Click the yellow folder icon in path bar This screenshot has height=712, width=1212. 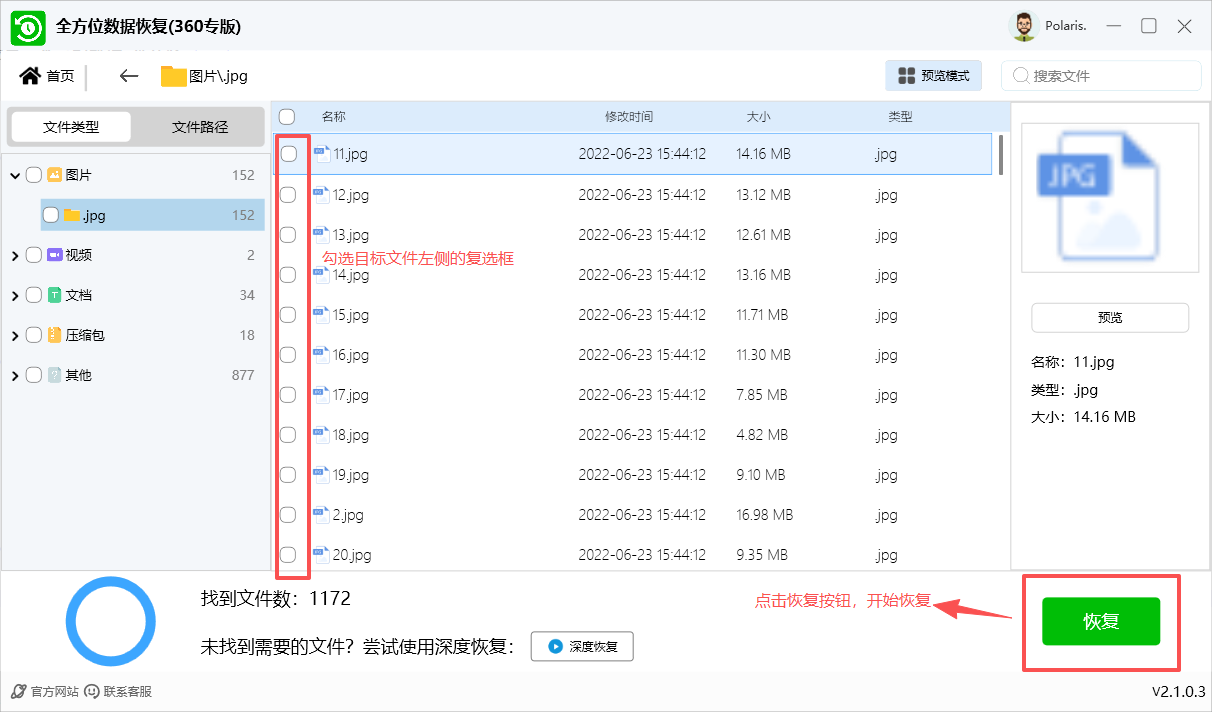[x=174, y=76]
